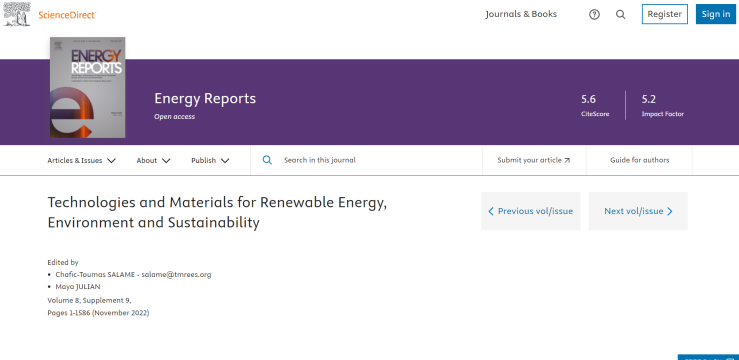The image size is (739, 360).
Task: Open the Energy Reports cover thumbnail
Action: coord(88,88)
